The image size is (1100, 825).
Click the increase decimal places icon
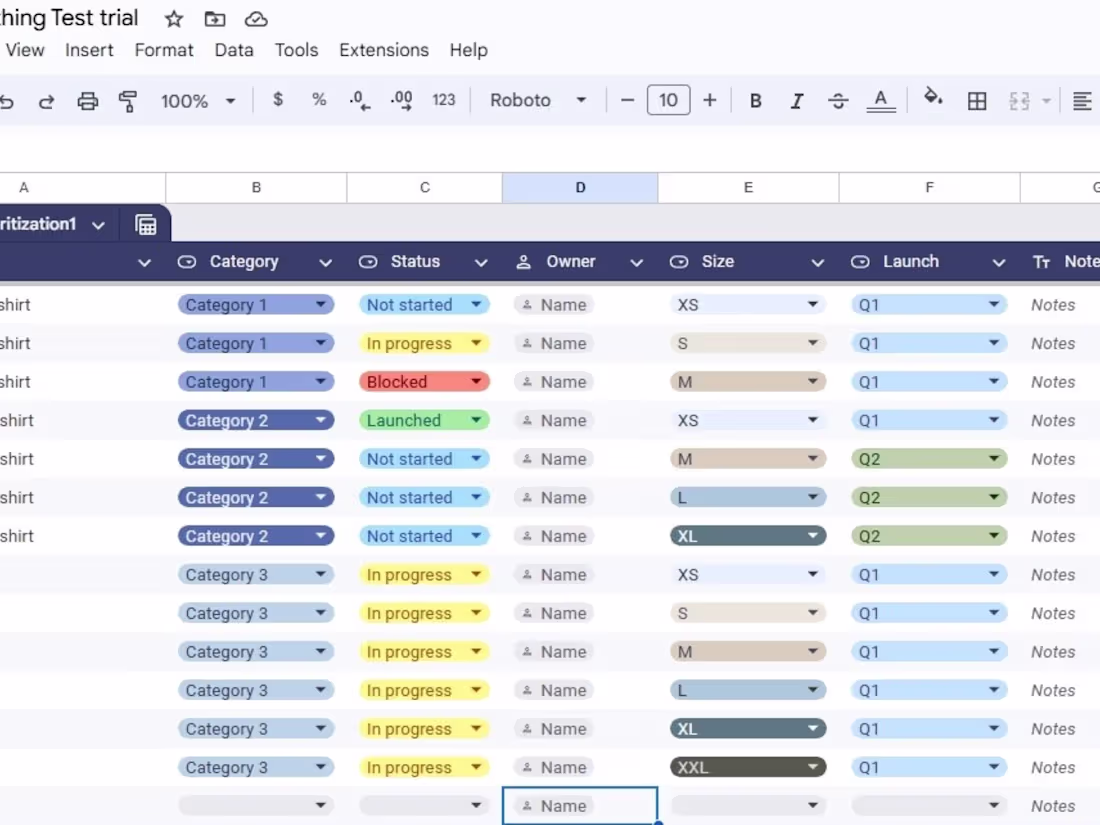click(400, 100)
